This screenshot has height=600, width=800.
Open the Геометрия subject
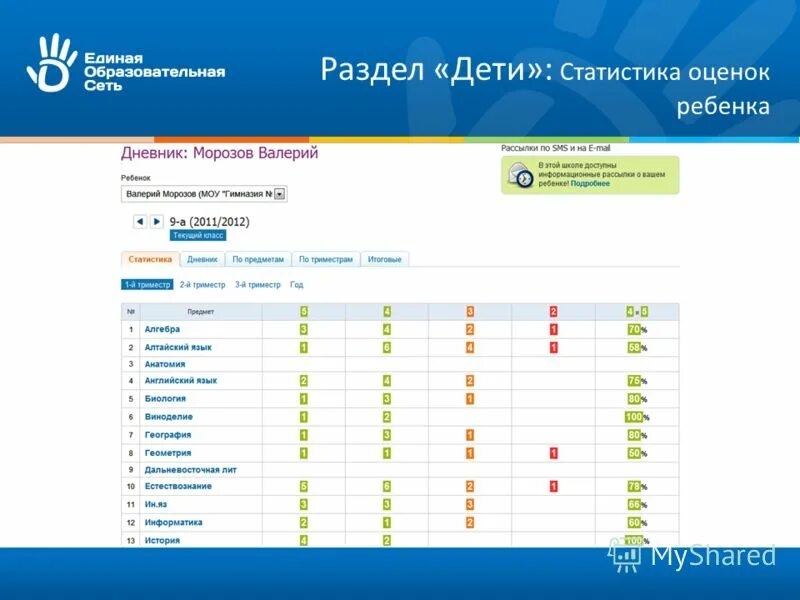click(168, 453)
